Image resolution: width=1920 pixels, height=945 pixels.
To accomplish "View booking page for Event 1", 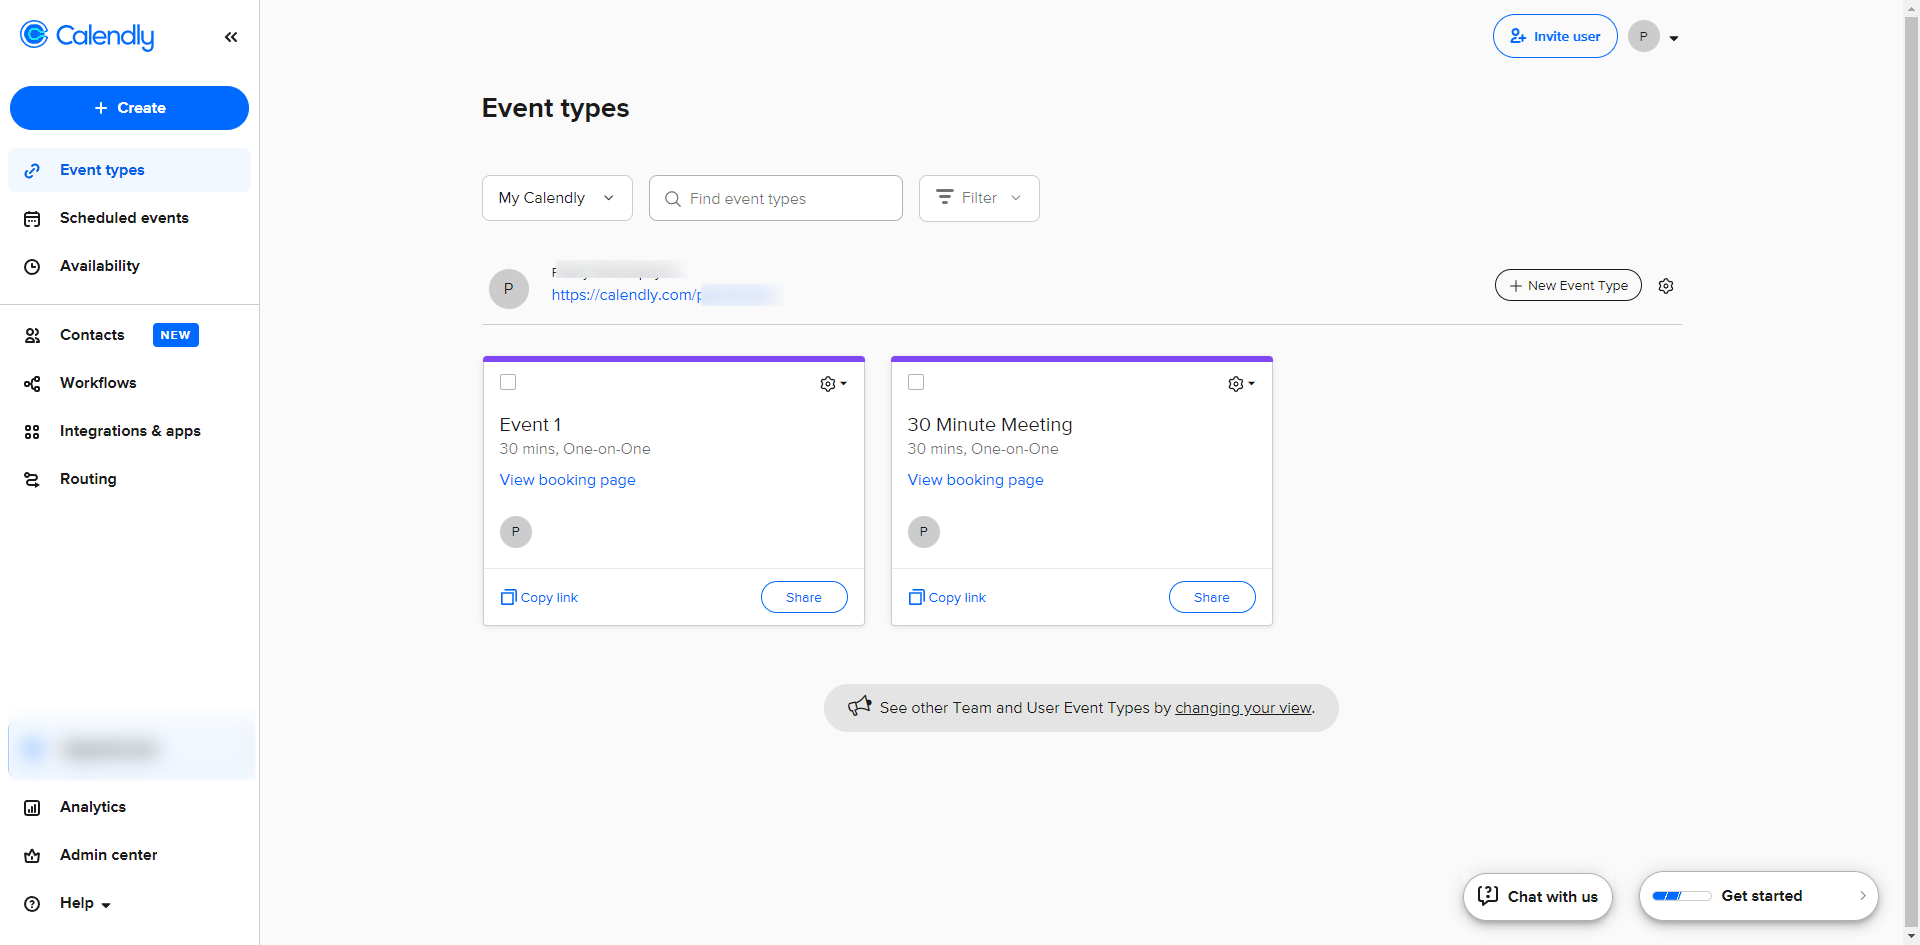I will coord(567,480).
